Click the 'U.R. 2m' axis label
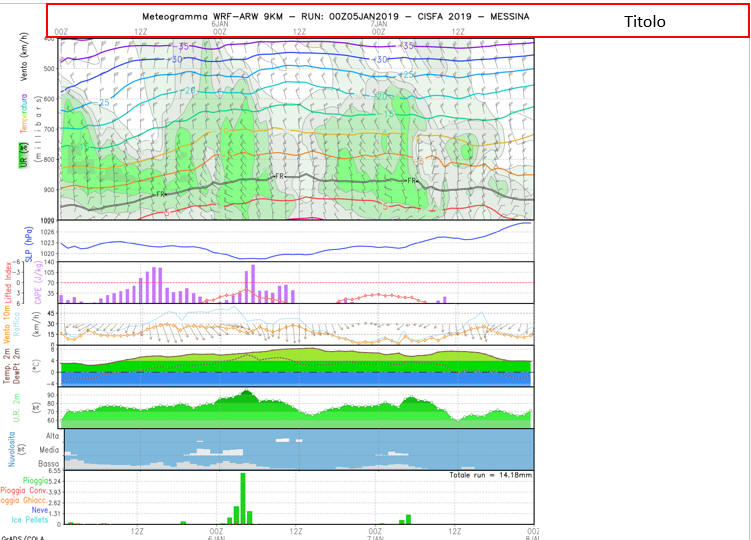Viewport: 751px width, 540px height. (x=16, y=408)
